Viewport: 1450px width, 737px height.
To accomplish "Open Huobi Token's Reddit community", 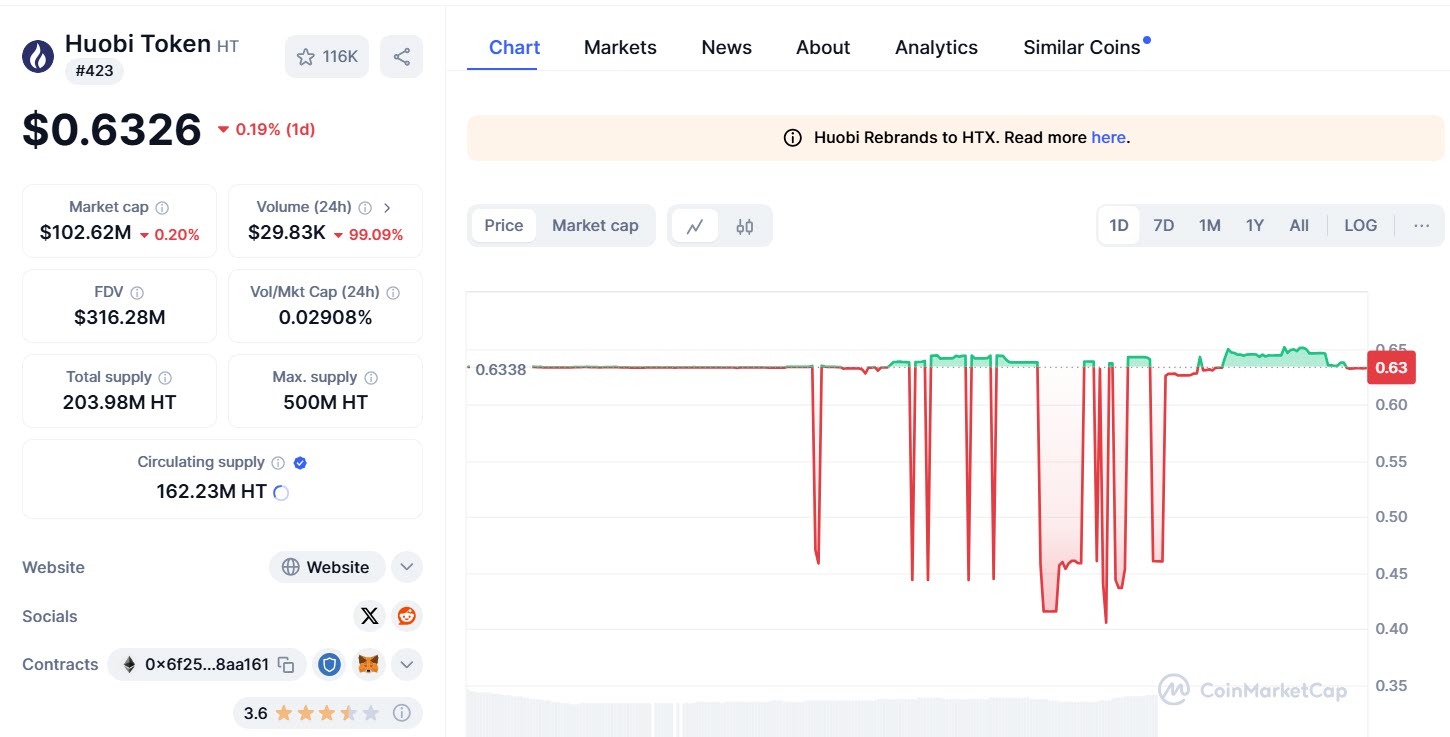I will coord(406,616).
